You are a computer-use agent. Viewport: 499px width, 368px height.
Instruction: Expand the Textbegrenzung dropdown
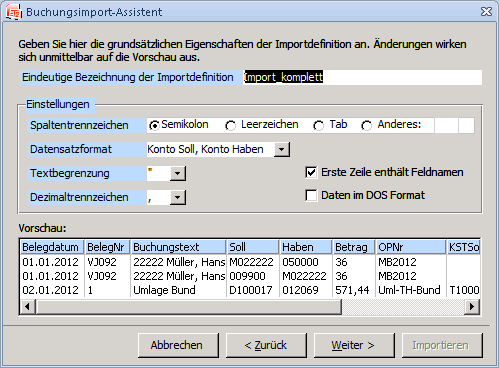point(178,173)
